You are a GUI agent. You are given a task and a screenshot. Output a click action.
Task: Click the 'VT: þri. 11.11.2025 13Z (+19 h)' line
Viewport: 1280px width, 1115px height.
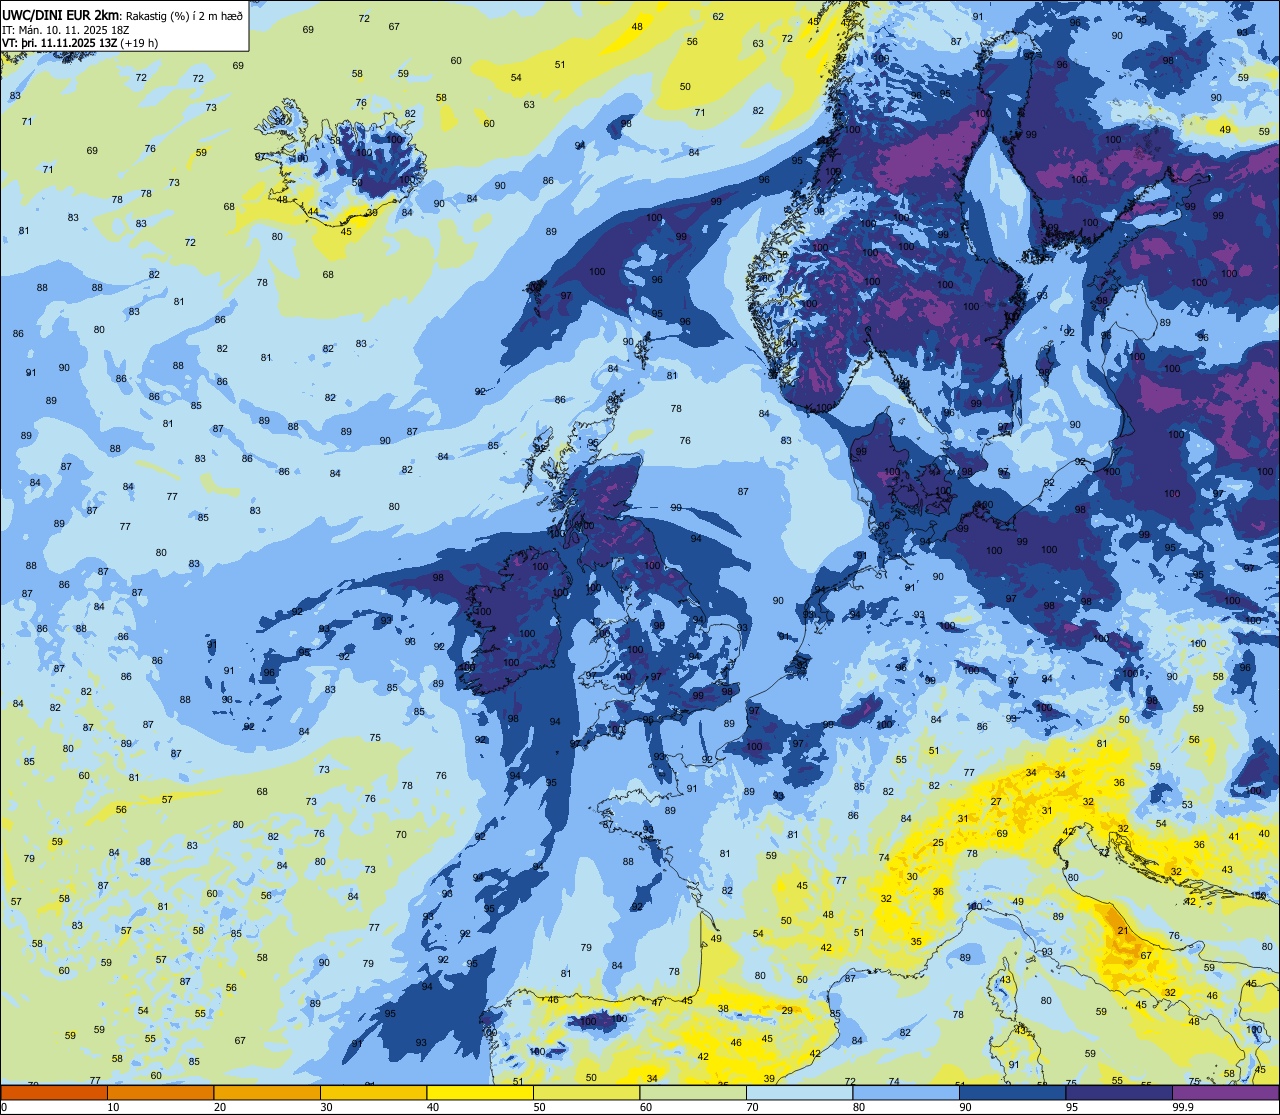coord(80,42)
